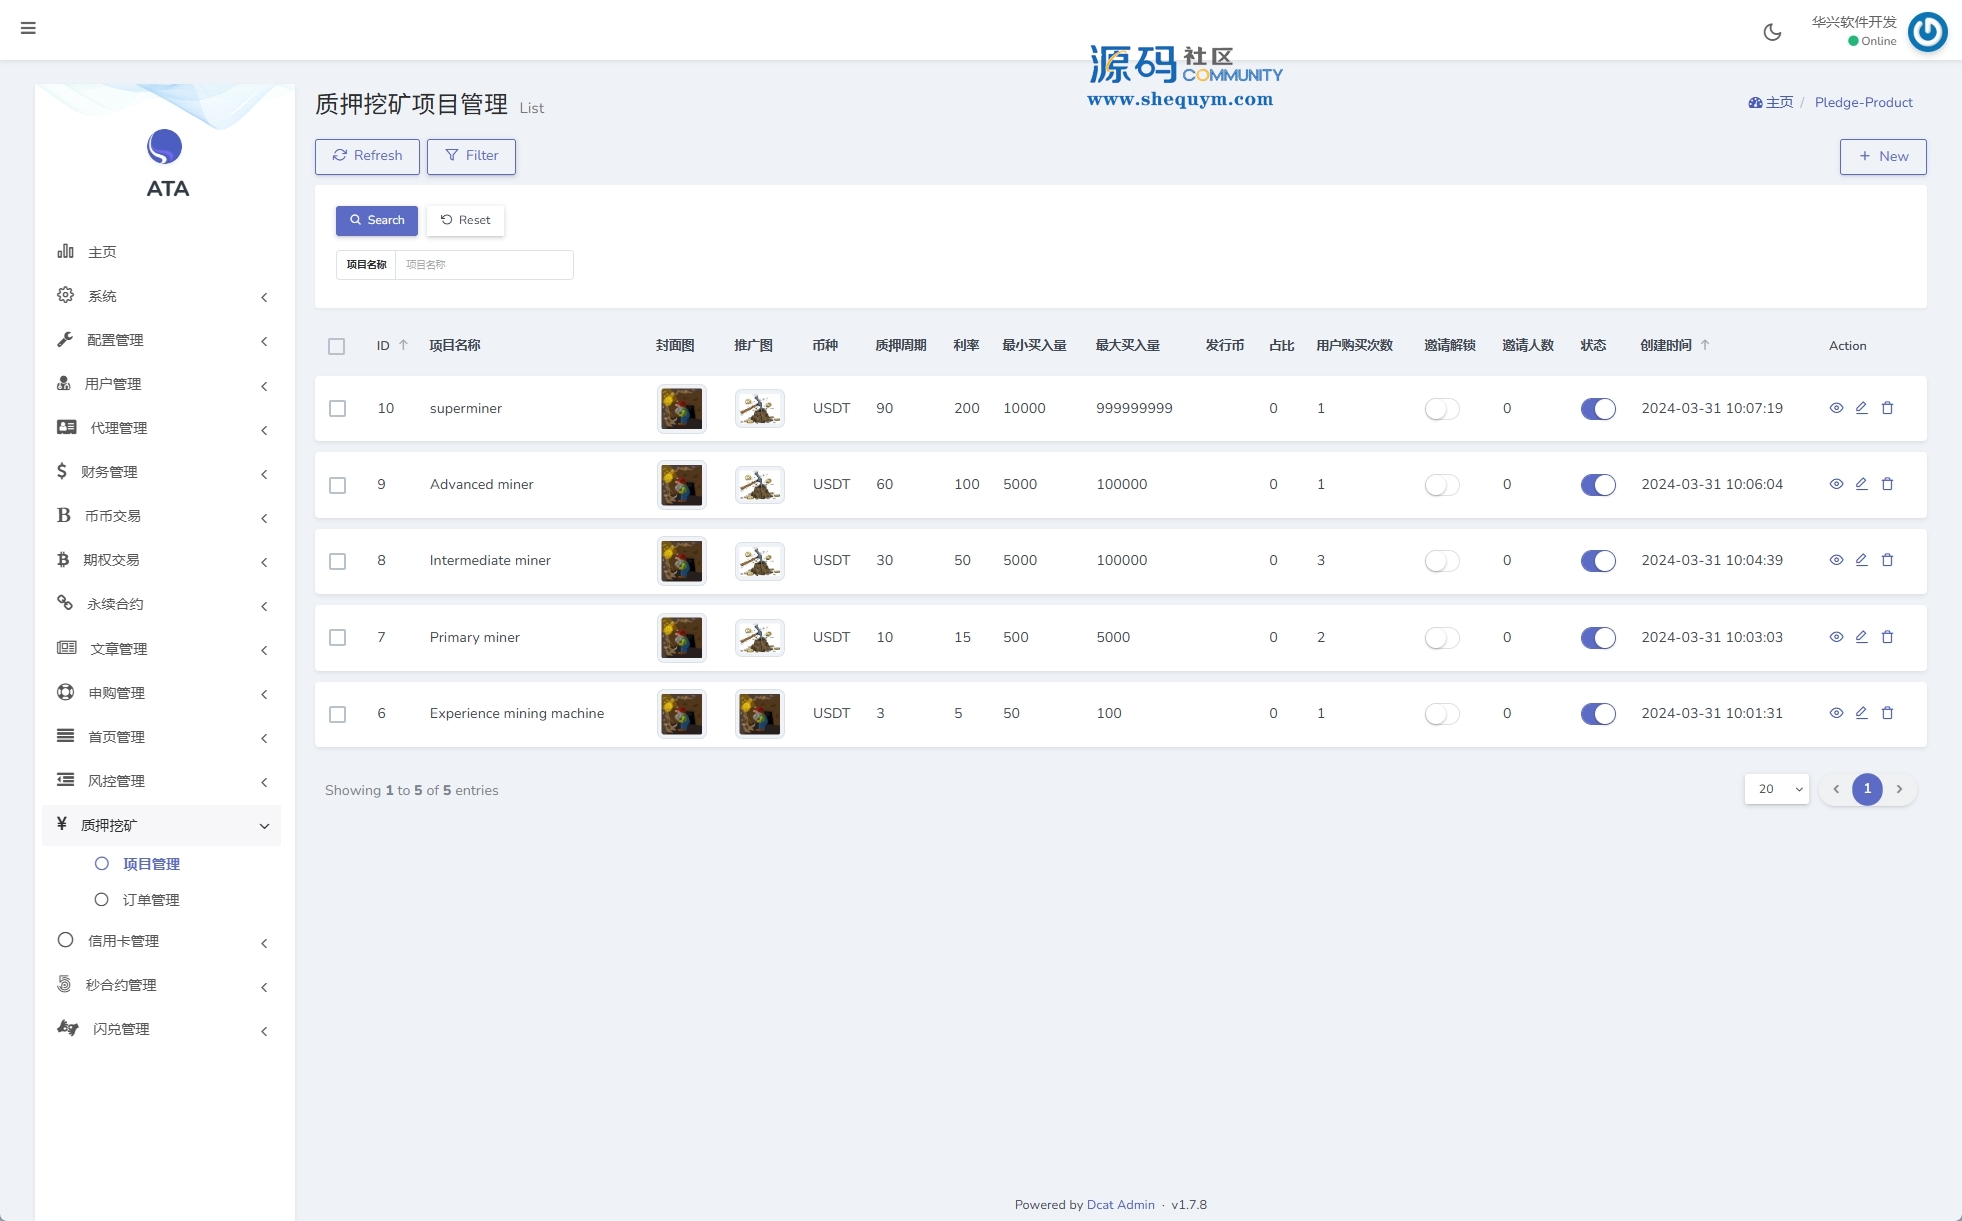Screen dimensions: 1962x1221
Task: Toggle dark mode moon icon
Action: tap(1772, 32)
